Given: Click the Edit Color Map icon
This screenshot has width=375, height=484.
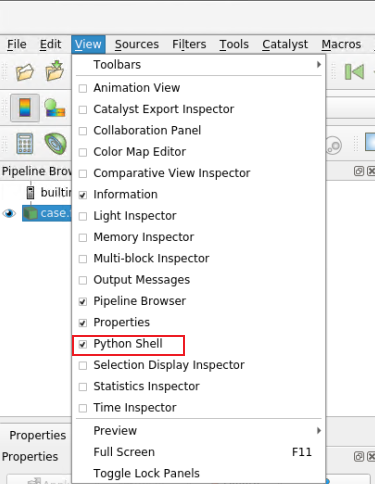Looking at the screenshot, I should [x=55, y=108].
